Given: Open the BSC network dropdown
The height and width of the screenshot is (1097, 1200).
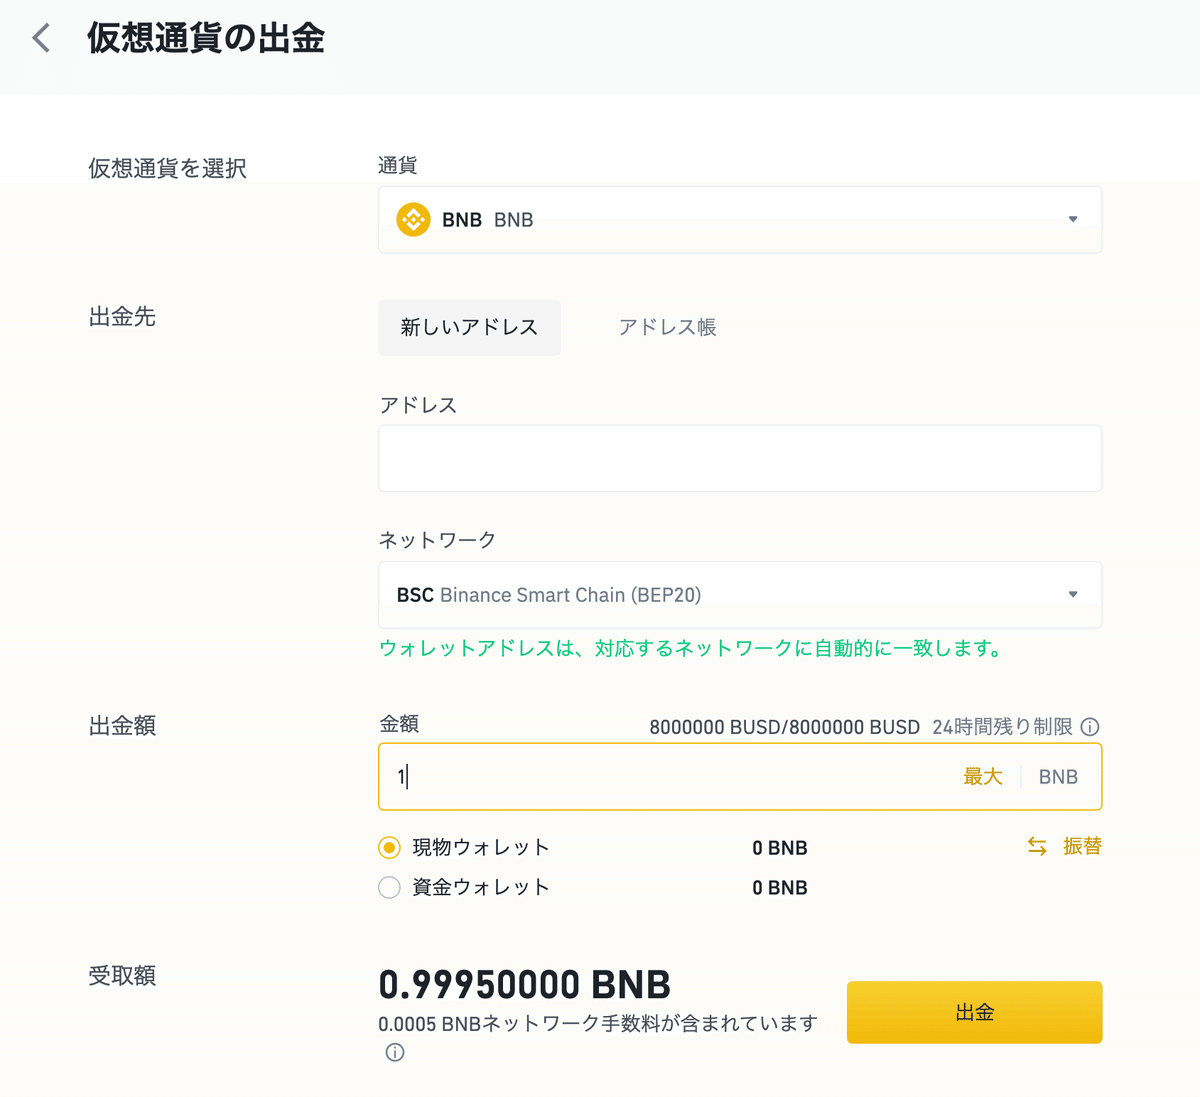Looking at the screenshot, I should pos(740,595).
